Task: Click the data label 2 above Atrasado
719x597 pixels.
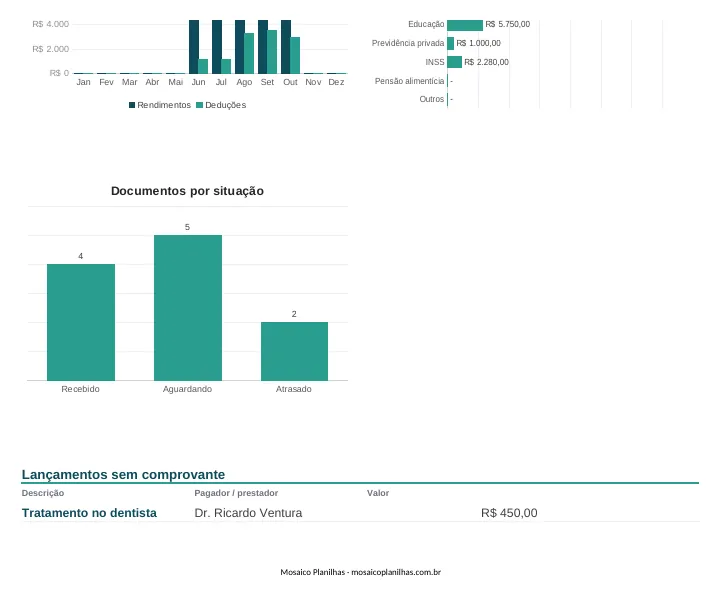Action: tap(294, 314)
